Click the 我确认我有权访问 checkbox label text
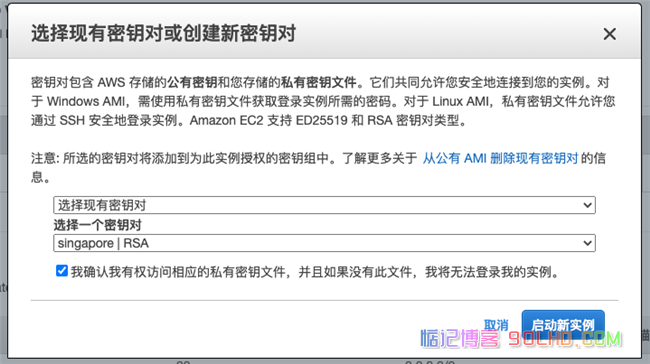The height and width of the screenshot is (364, 650). [x=315, y=272]
